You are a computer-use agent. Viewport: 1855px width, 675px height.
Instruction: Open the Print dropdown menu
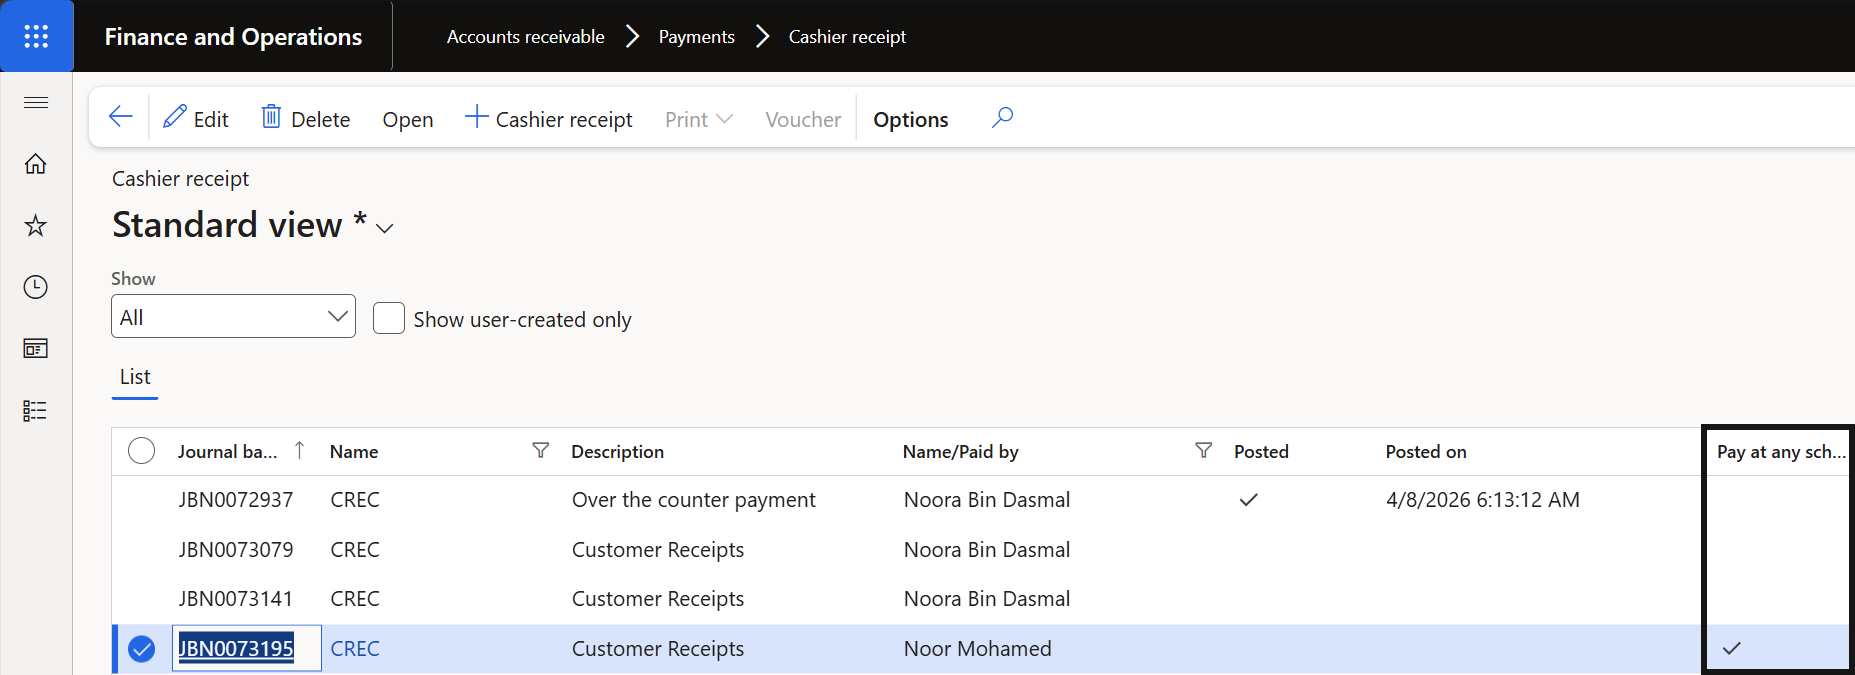tap(699, 119)
